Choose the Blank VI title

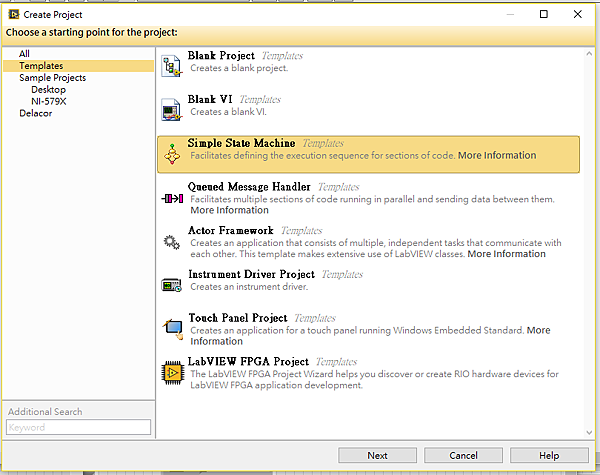(x=210, y=100)
